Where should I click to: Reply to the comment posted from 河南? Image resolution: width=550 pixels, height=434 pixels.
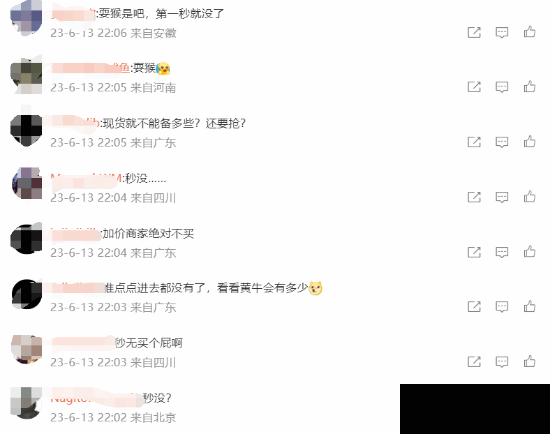click(x=502, y=87)
